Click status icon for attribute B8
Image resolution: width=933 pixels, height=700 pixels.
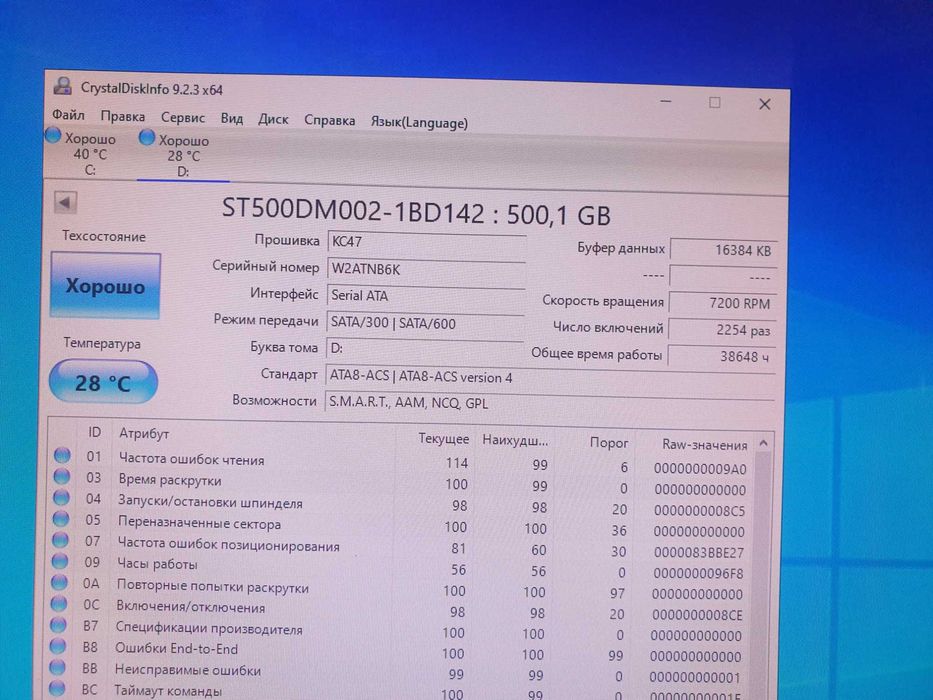pos(58,645)
